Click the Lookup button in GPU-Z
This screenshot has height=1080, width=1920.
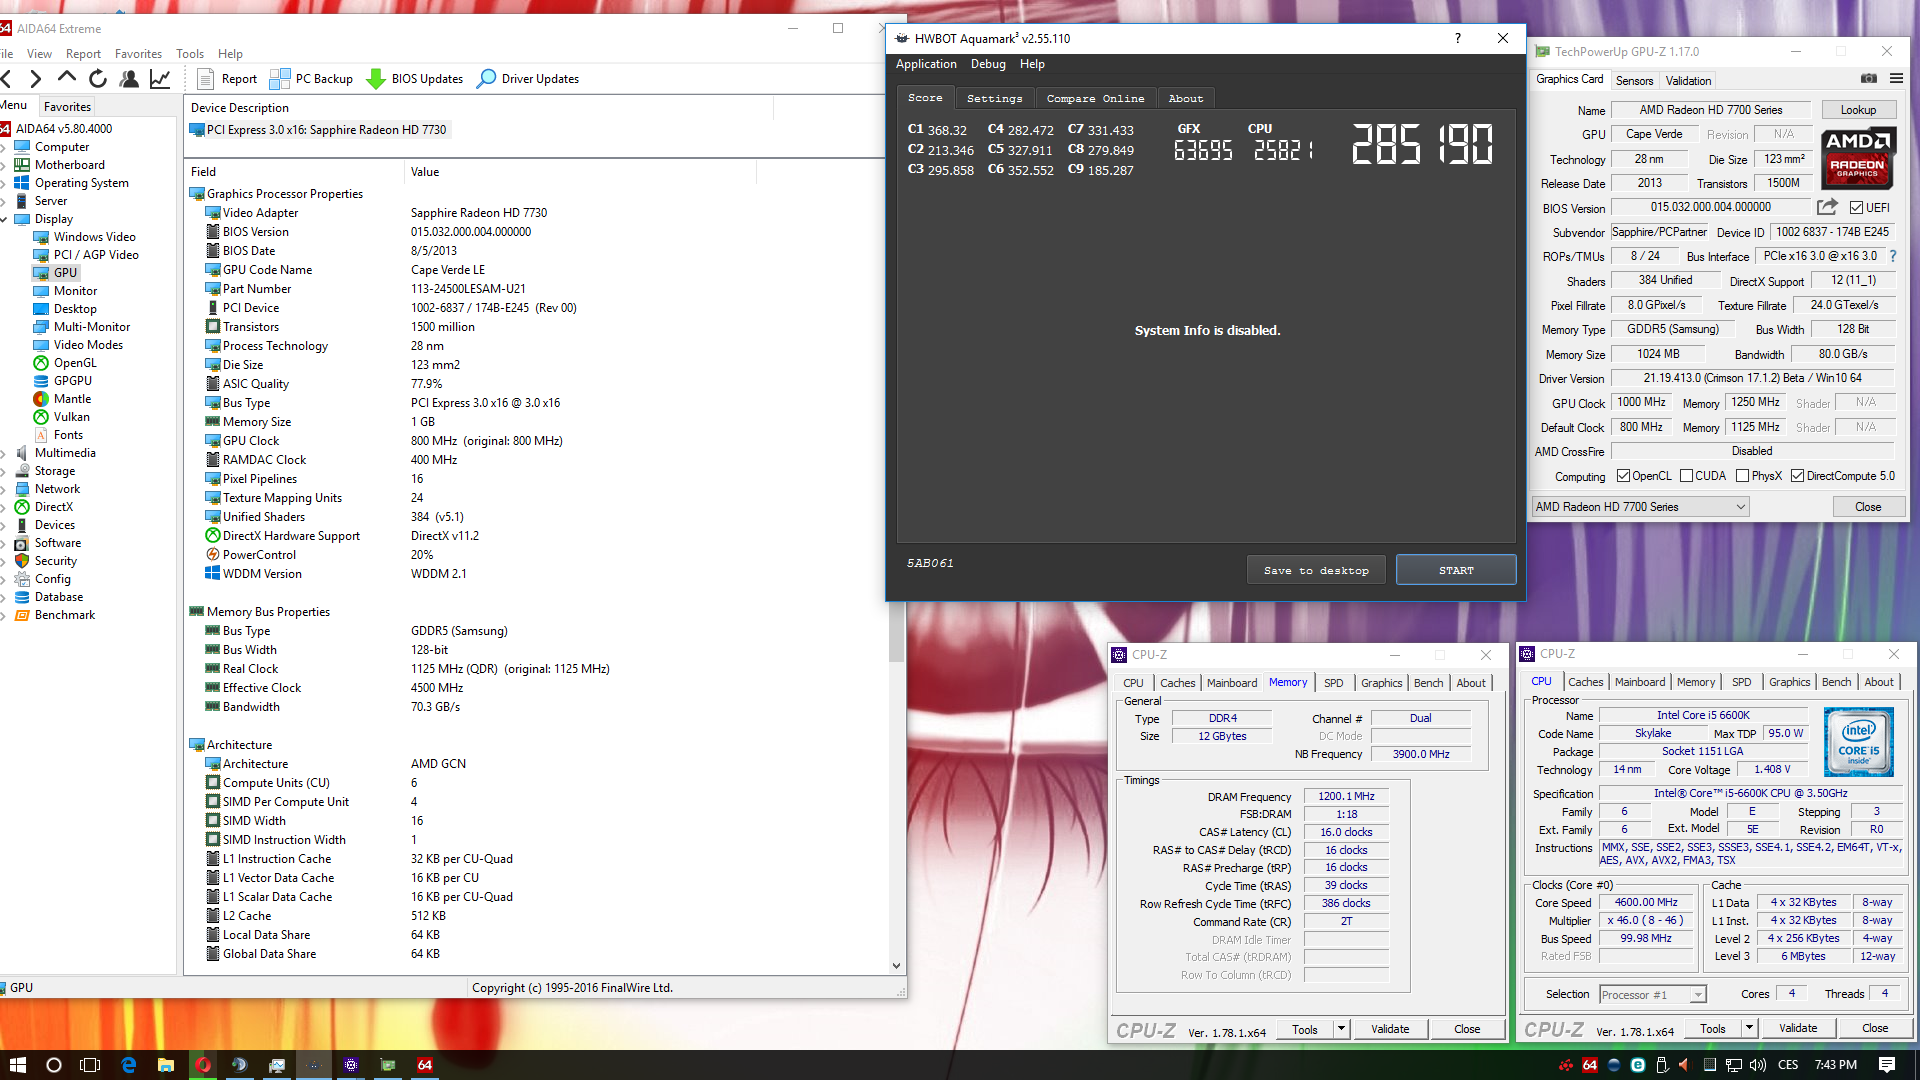[x=1858, y=110]
